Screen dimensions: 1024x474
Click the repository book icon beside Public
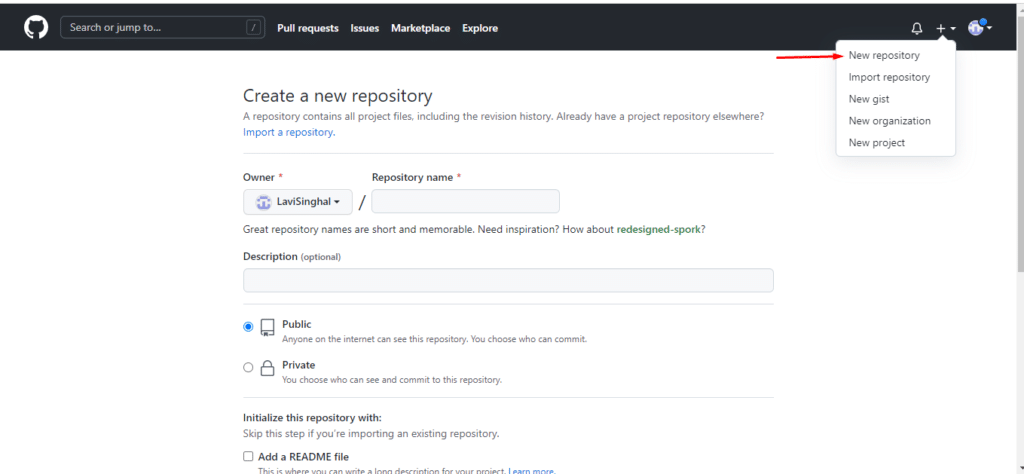coord(267,328)
